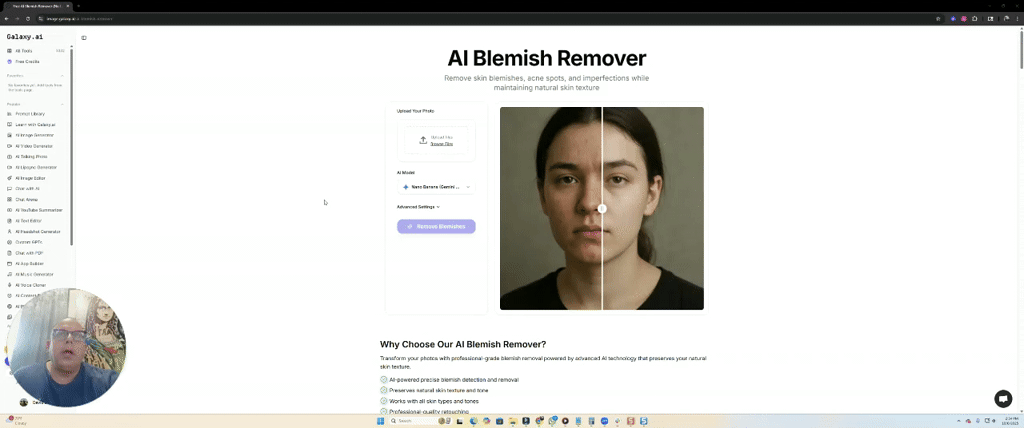
Task: Click the Galaxy.ai logo
Action: 25,37
